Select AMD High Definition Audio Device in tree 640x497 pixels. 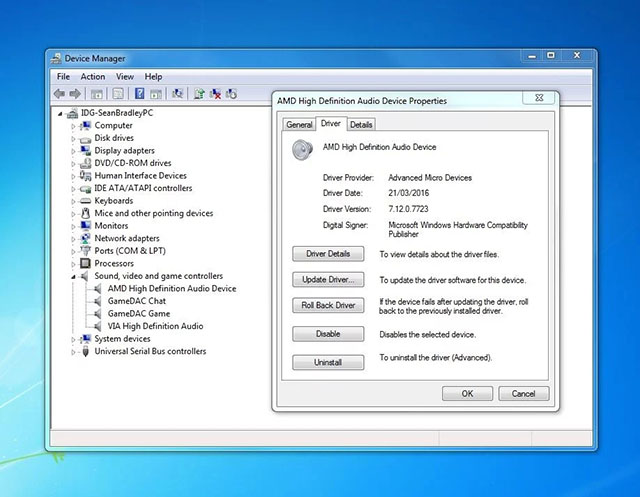[x=172, y=288]
